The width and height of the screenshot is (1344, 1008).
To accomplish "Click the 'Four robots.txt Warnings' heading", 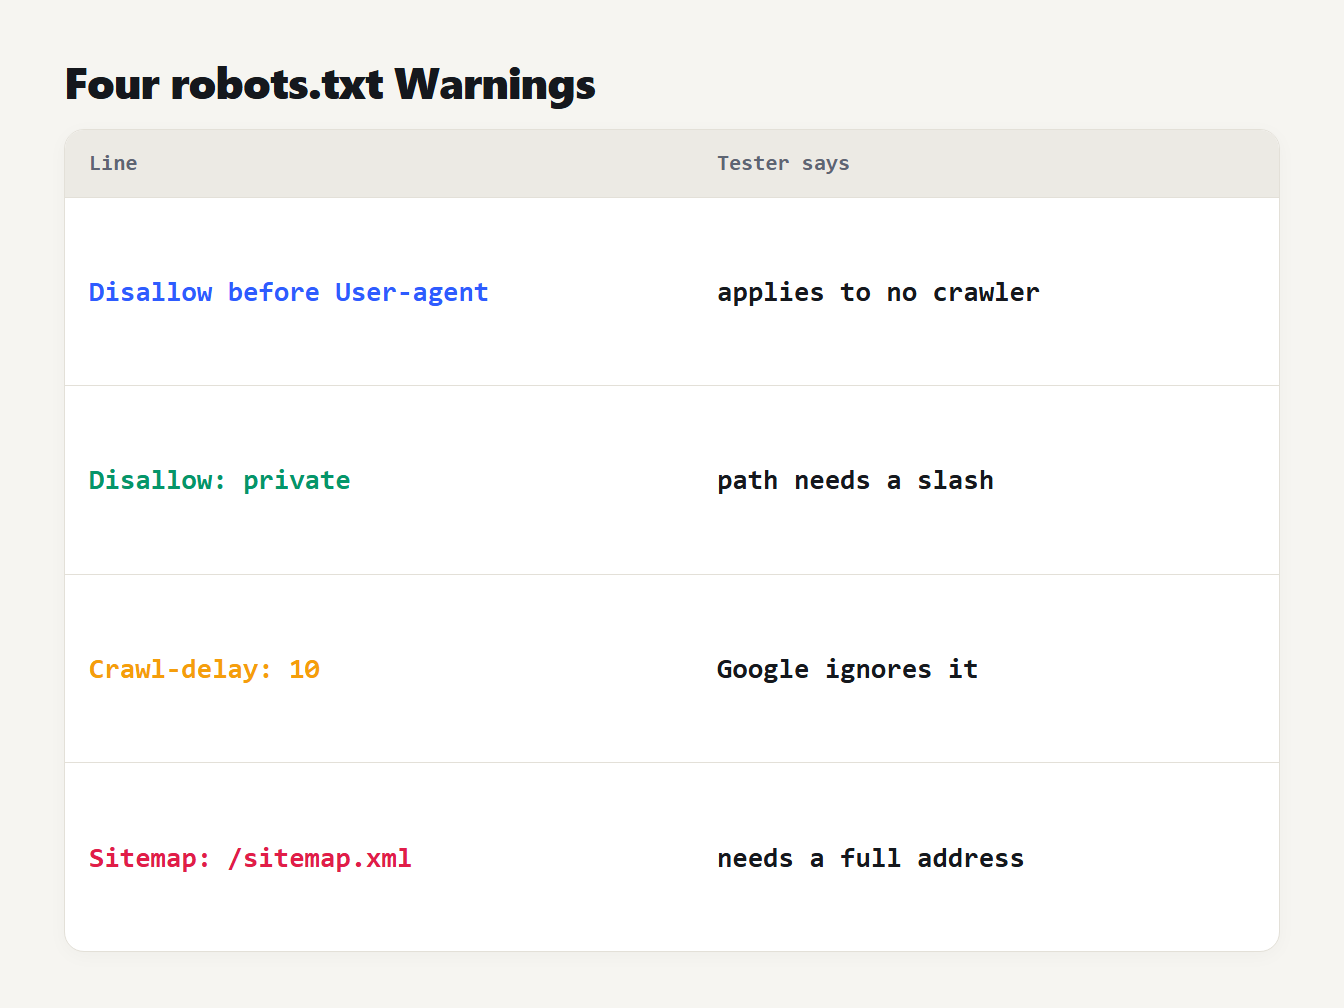I will [x=330, y=84].
